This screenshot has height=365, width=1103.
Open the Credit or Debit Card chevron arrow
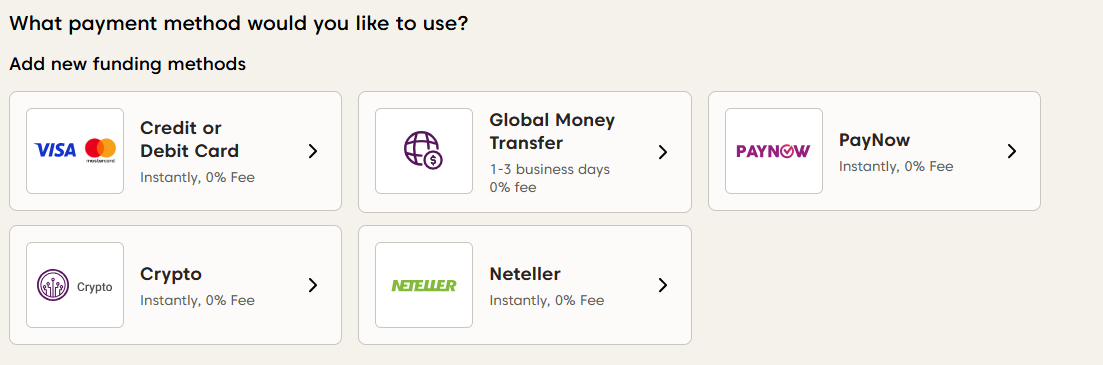tap(313, 151)
